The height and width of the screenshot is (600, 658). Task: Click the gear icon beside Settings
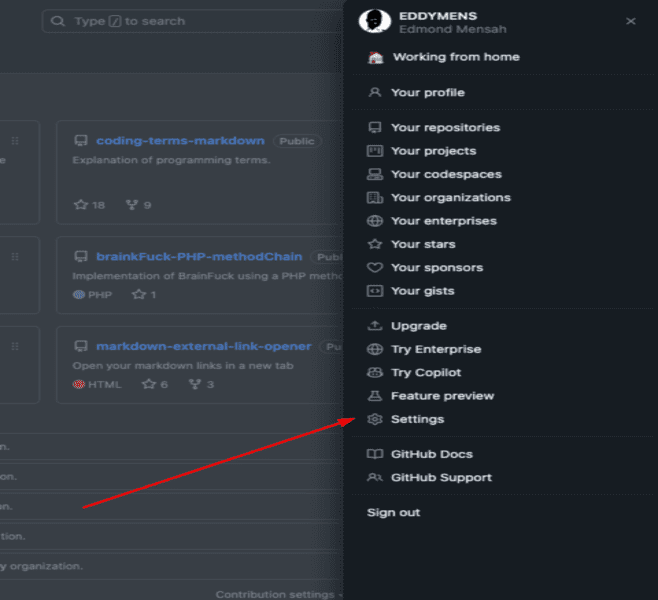point(375,419)
